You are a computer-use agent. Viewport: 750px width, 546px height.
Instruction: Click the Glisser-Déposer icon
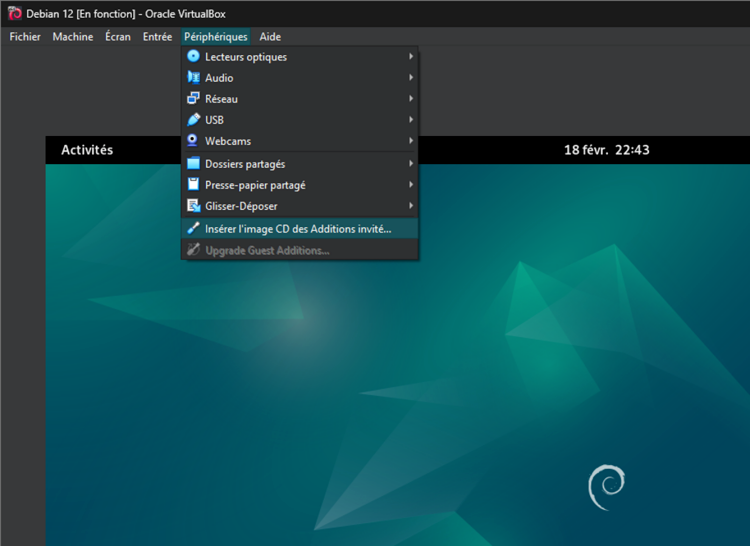193,206
